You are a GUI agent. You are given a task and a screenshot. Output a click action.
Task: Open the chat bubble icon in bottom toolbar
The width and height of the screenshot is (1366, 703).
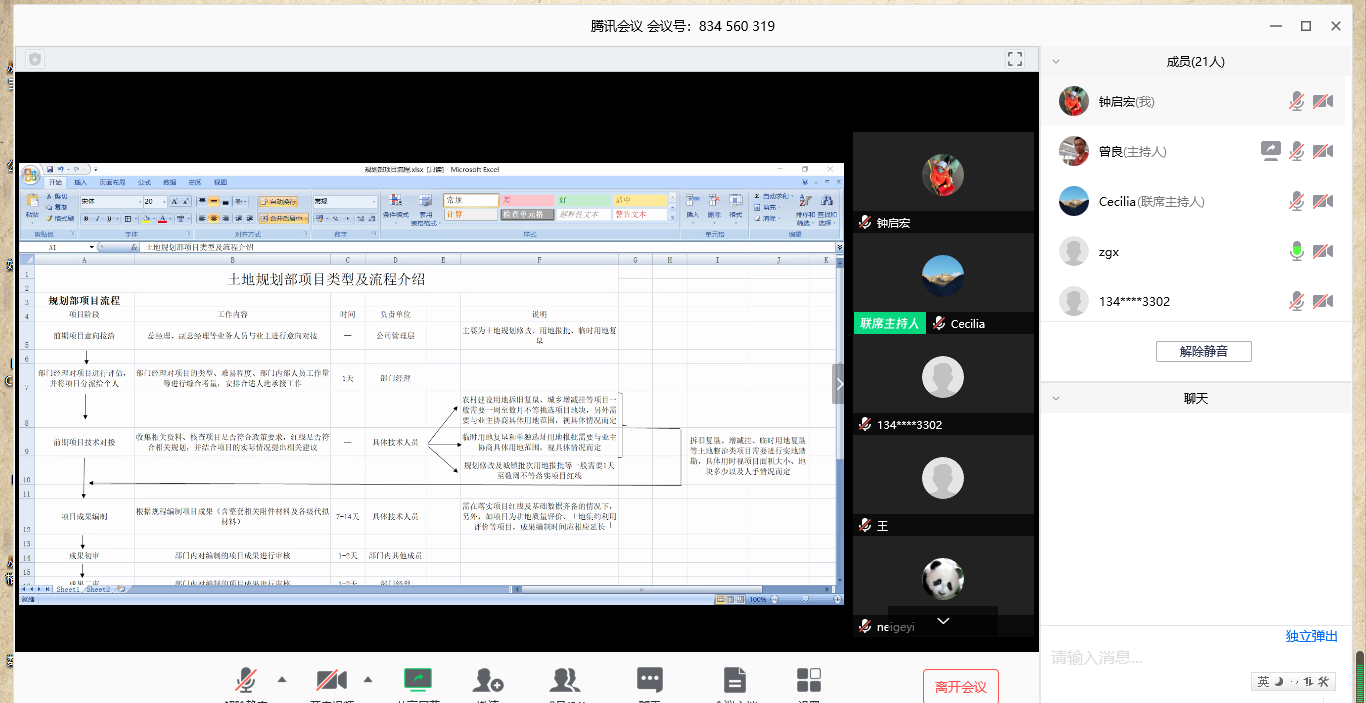point(650,681)
